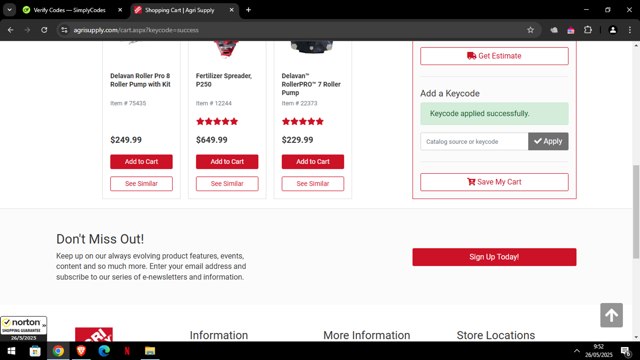
Task: See similar items for Roller Pro 8 pump
Action: click(141, 184)
